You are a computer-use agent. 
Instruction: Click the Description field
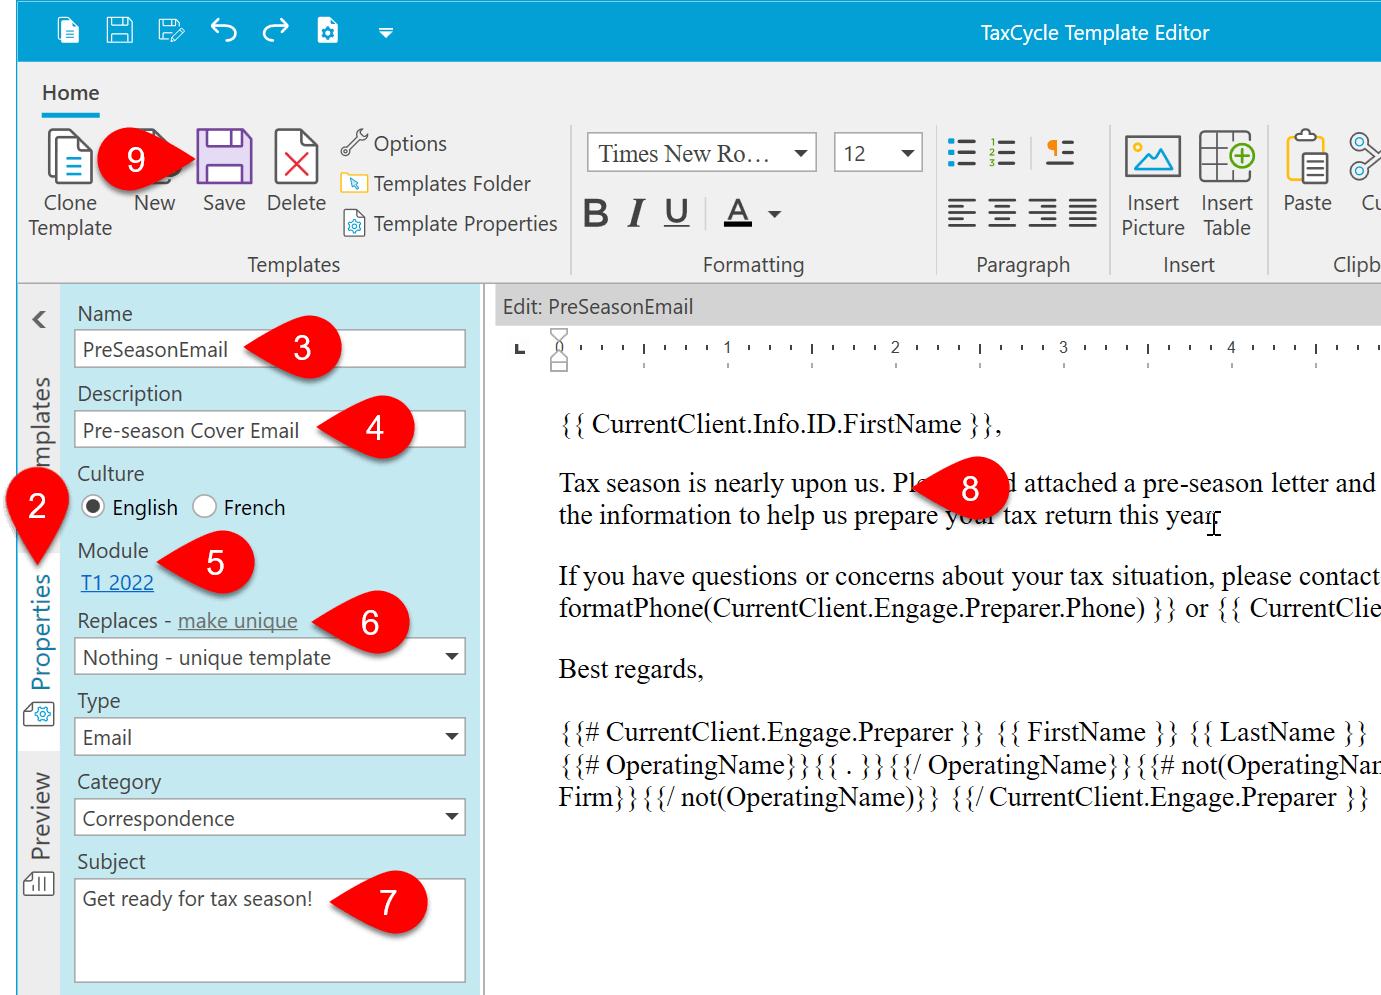click(x=270, y=430)
